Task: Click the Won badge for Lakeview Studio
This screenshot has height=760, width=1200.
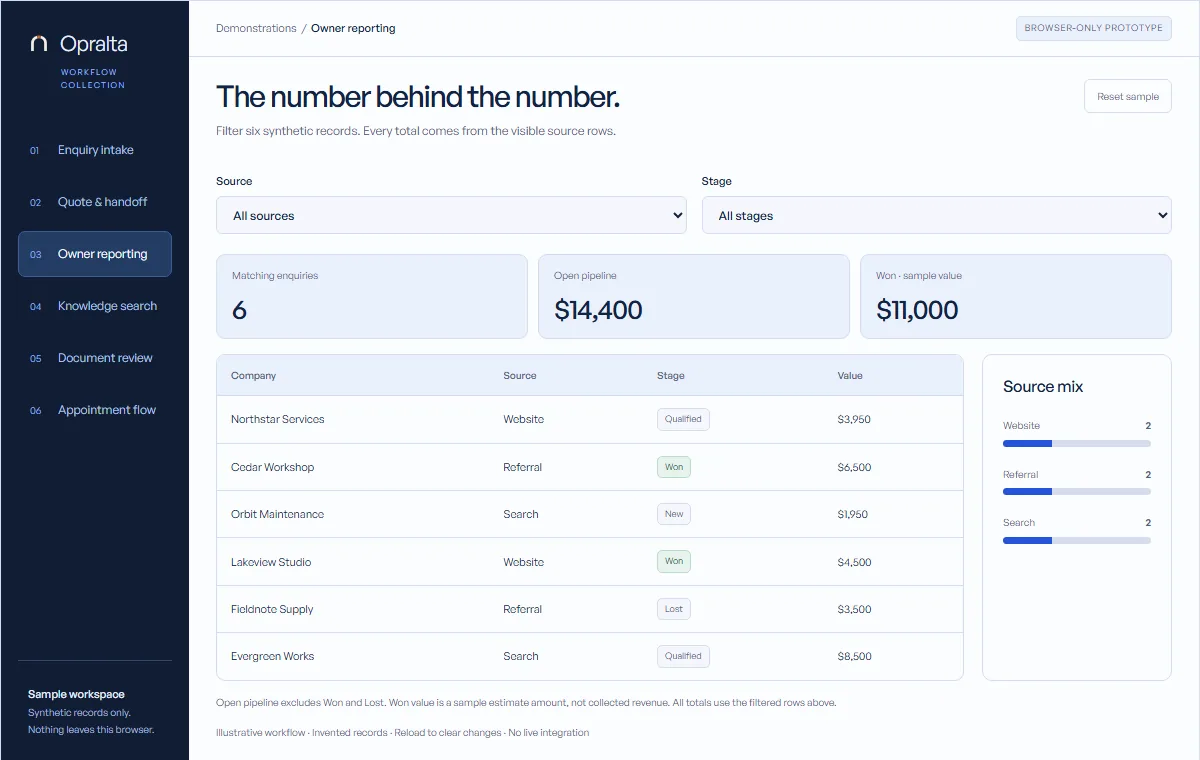Action: click(x=674, y=562)
